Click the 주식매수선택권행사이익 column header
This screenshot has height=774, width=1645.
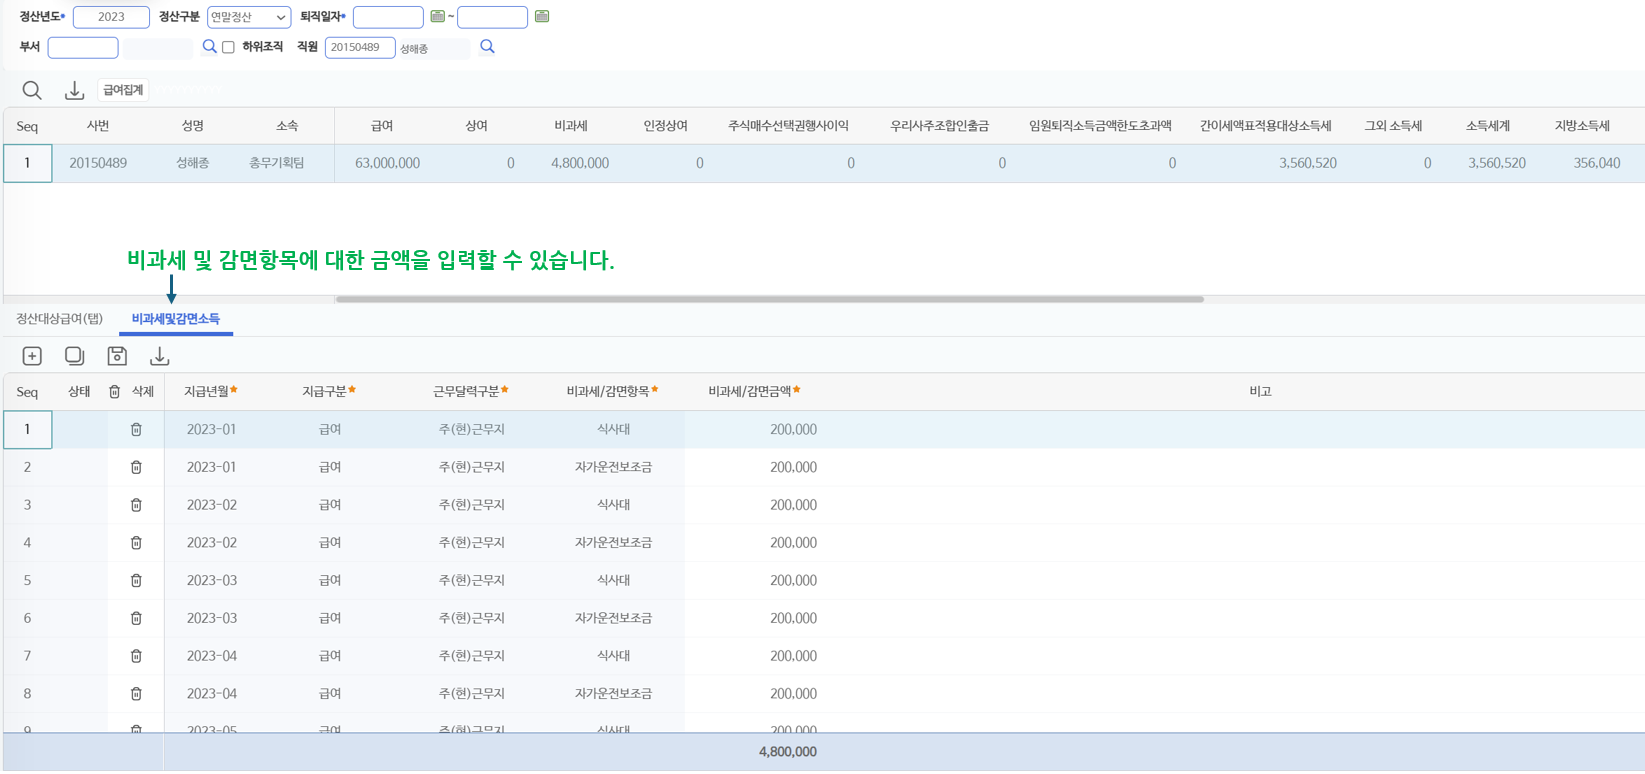pyautogui.click(x=788, y=126)
